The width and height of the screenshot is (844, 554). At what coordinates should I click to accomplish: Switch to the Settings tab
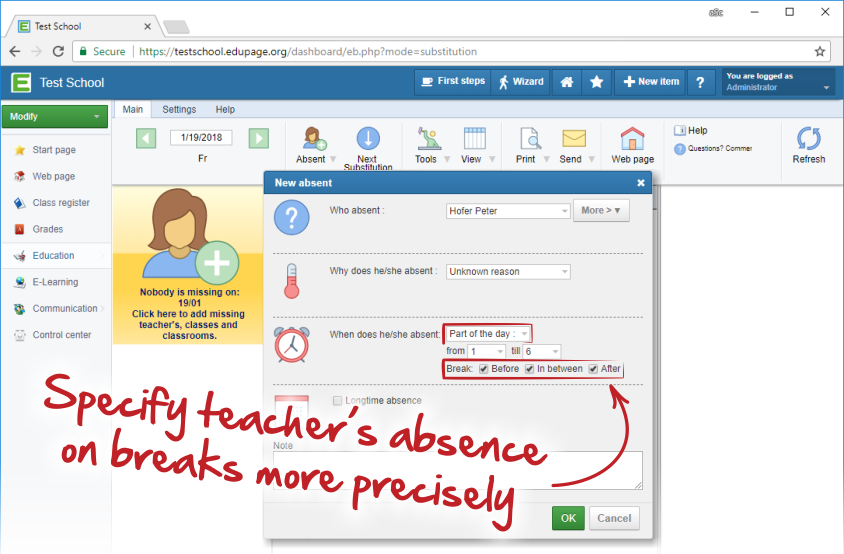click(179, 109)
